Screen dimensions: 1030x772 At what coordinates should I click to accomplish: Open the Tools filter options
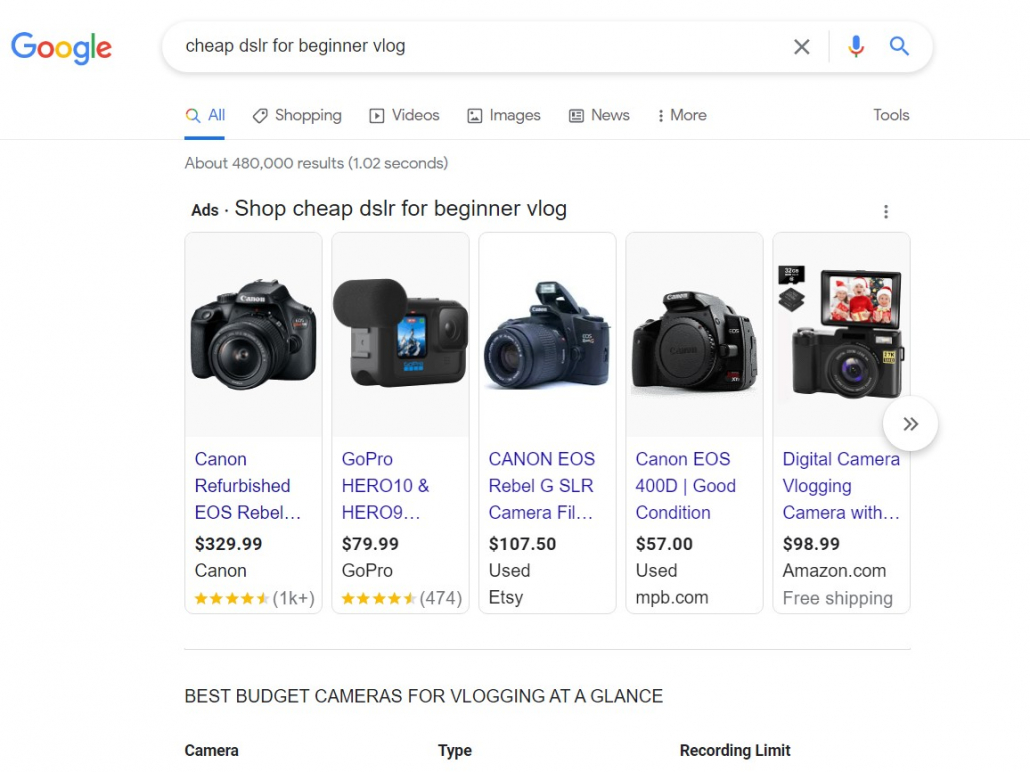coord(891,115)
